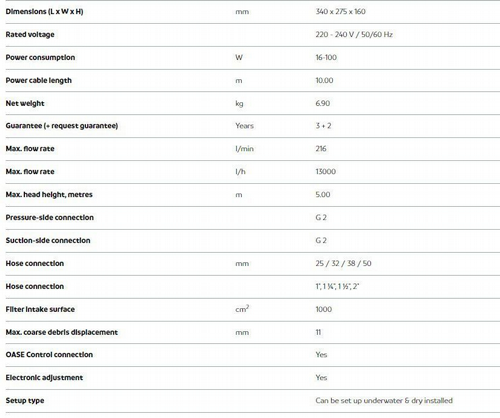Click the Setup type underwater & dry installed text
This screenshot has width=500, height=418.
[x=384, y=400]
